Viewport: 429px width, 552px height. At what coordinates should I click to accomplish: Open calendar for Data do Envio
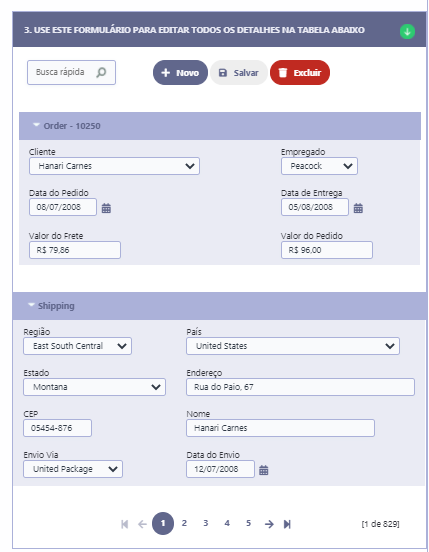click(264, 470)
